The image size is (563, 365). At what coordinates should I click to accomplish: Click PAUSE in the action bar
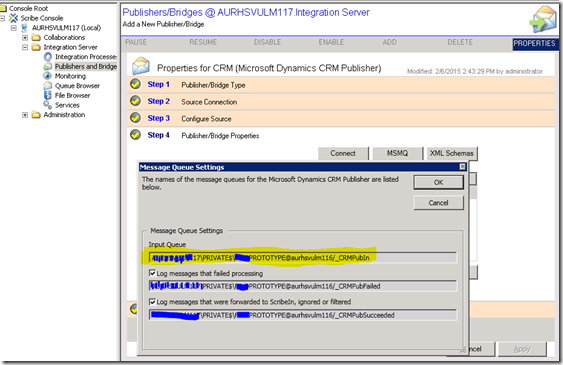136,42
